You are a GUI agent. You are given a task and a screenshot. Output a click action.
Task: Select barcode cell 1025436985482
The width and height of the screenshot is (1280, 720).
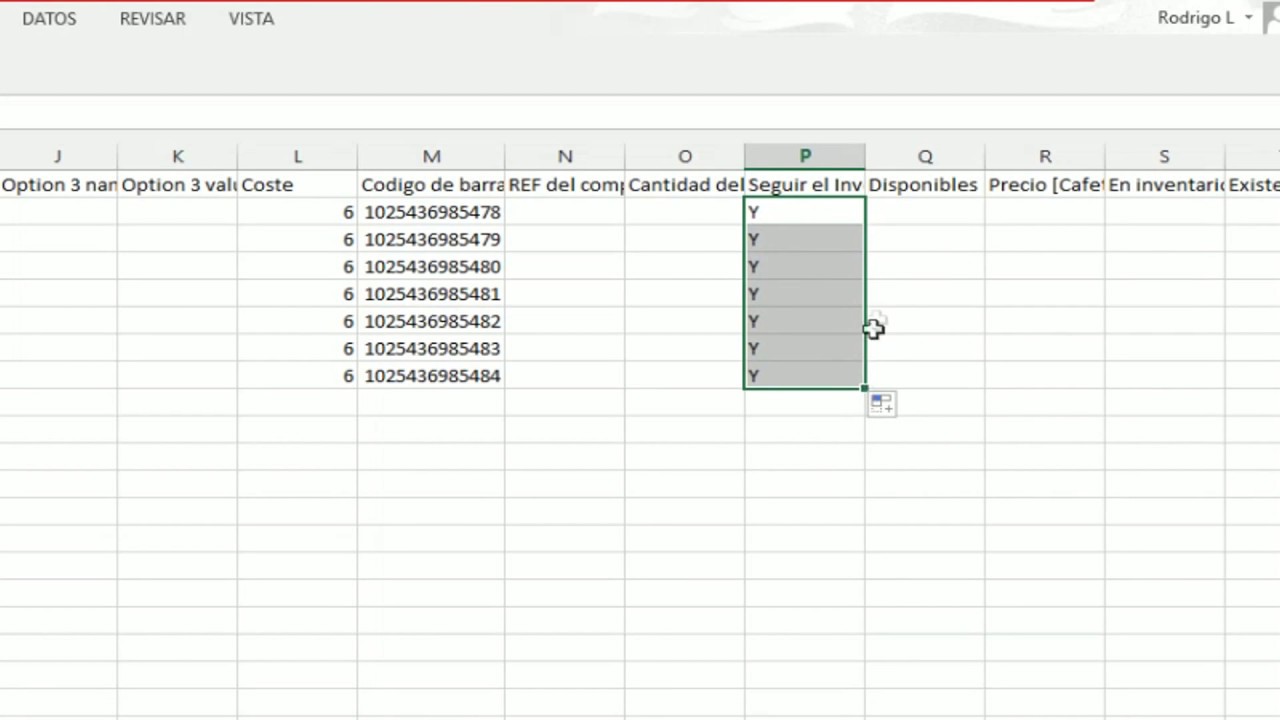tap(431, 321)
